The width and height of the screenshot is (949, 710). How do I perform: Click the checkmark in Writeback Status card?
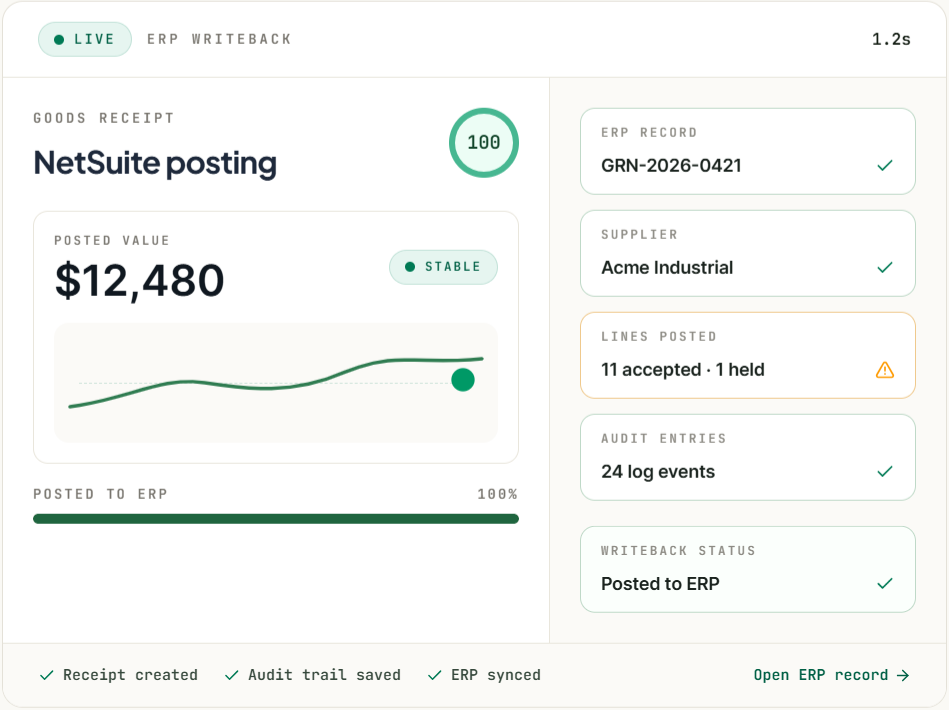[x=885, y=583]
